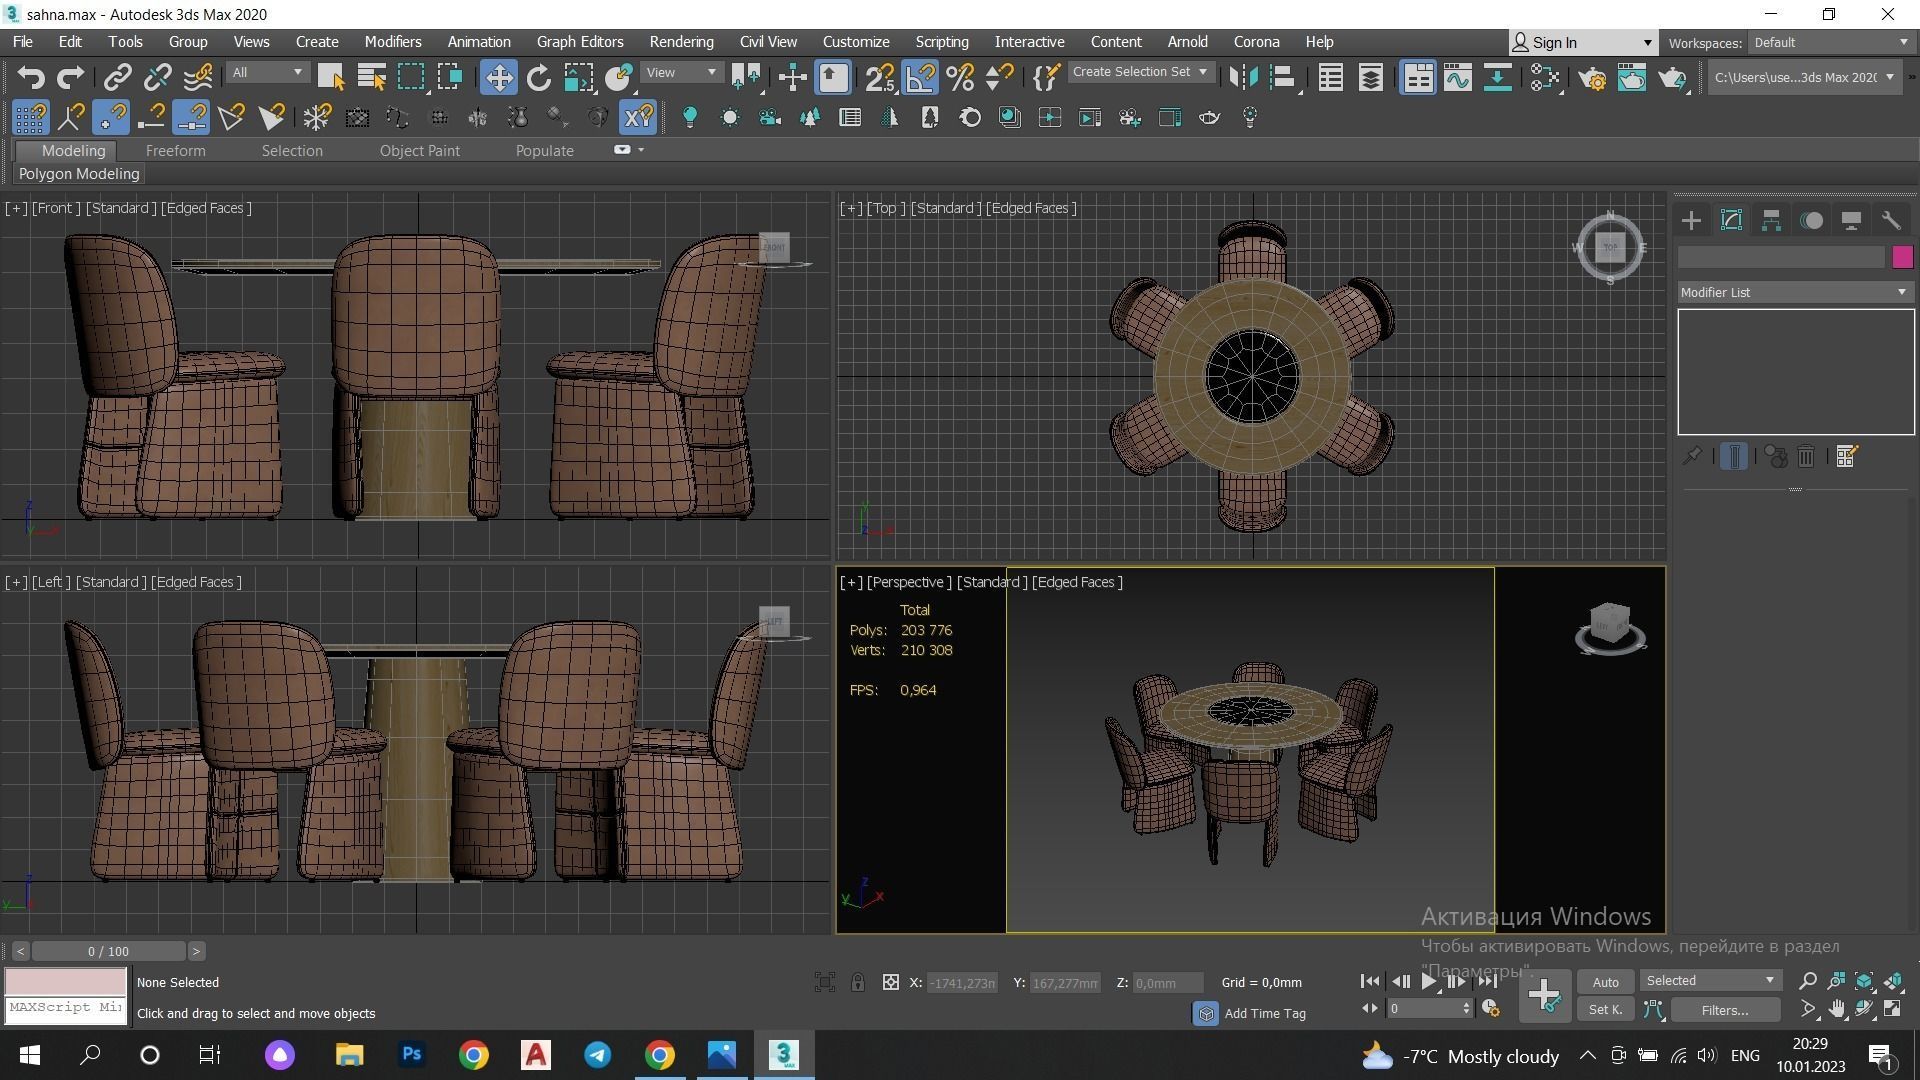Switch to the Object Paint tab
1920x1080 pixels.
click(419, 151)
